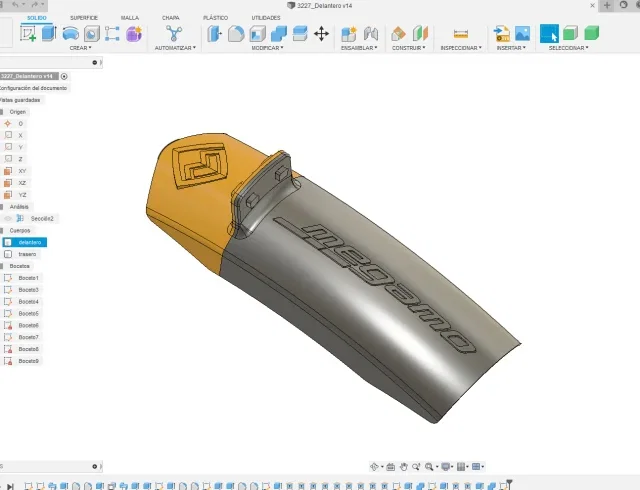Open the grid and snaps settings
Viewport: 640px width, 490px height.
(x=462, y=466)
